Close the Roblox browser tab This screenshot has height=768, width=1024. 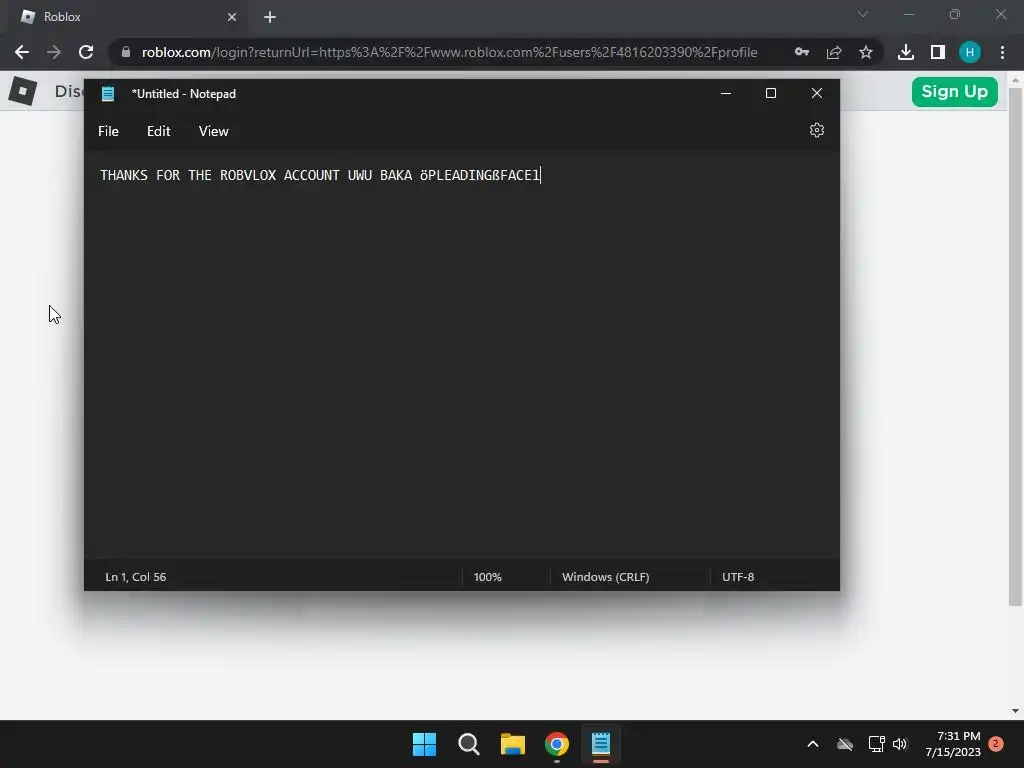[x=232, y=17]
